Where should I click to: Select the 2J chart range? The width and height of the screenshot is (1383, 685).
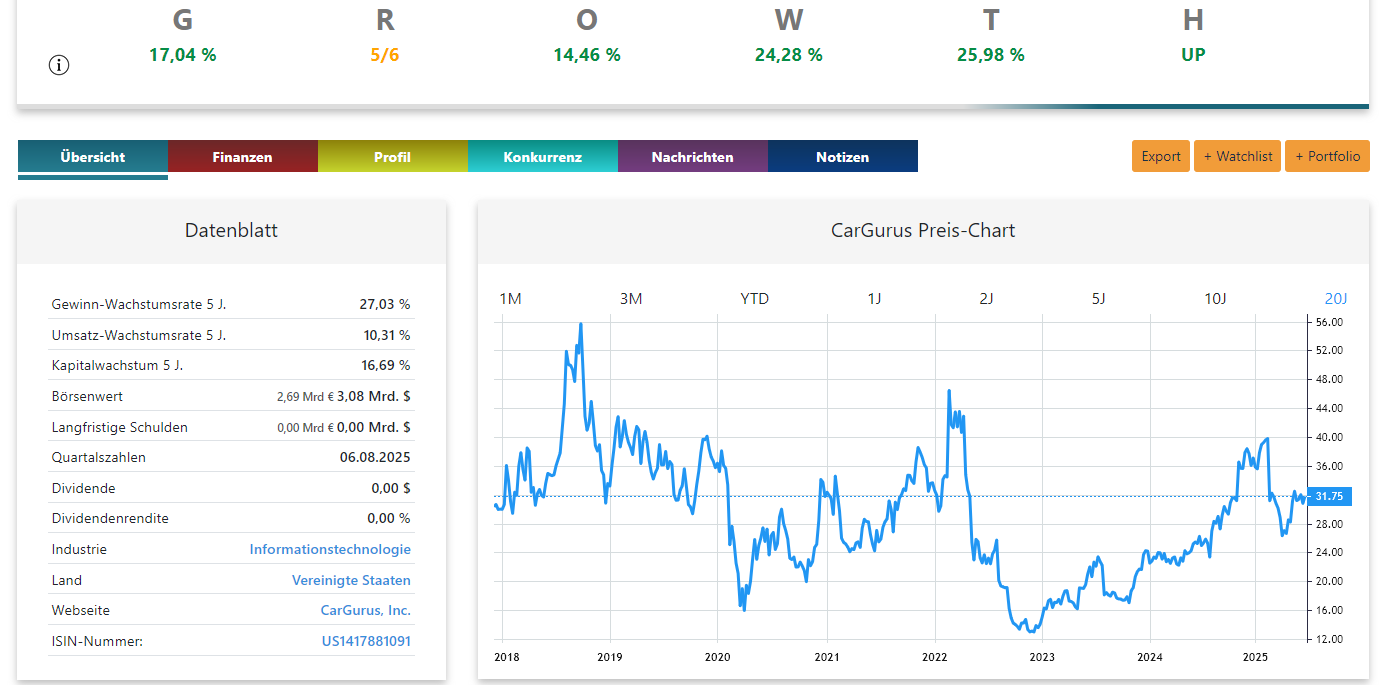click(x=986, y=298)
